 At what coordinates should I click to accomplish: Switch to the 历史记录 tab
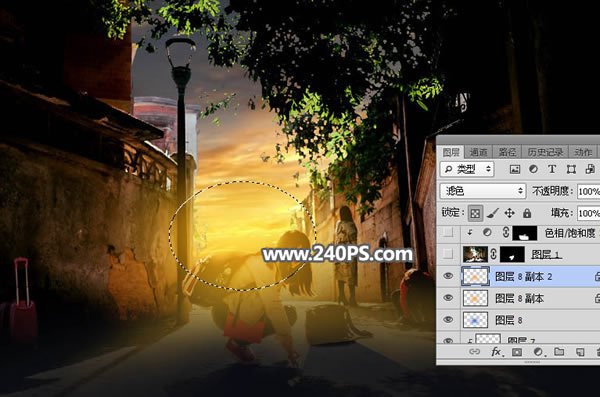(x=545, y=152)
